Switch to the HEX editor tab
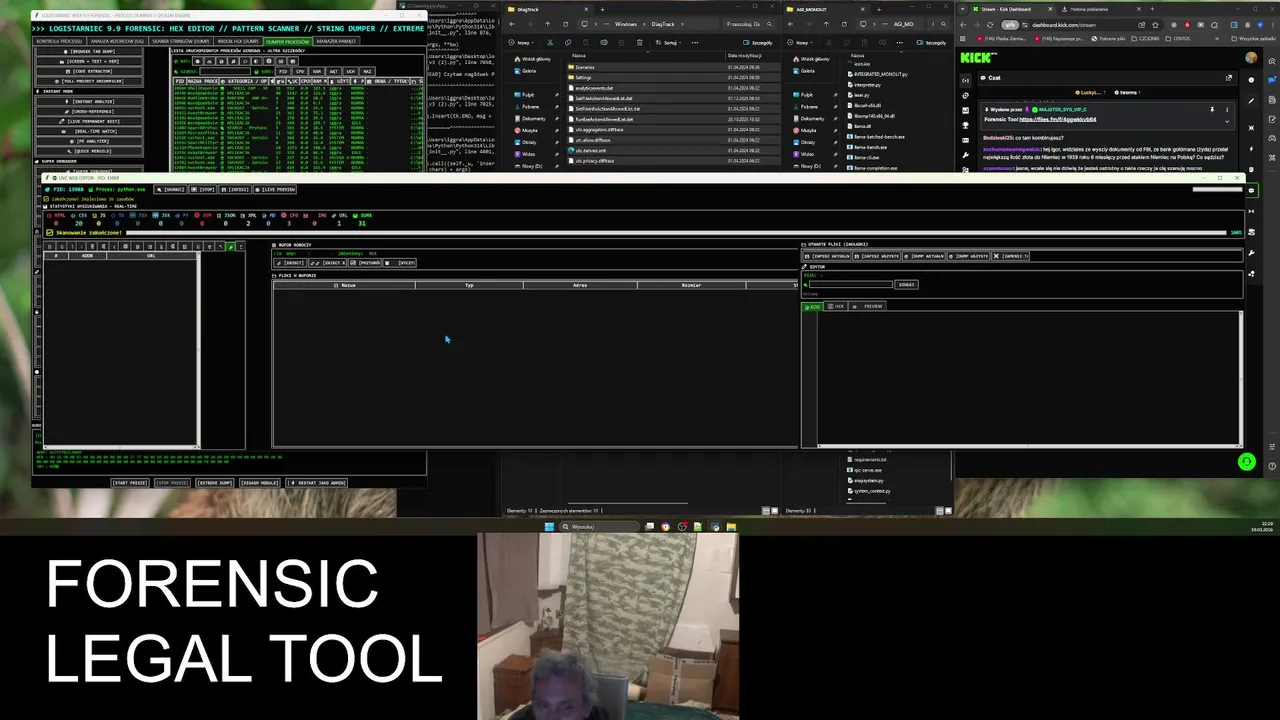The image size is (1280, 720). tap(837, 306)
